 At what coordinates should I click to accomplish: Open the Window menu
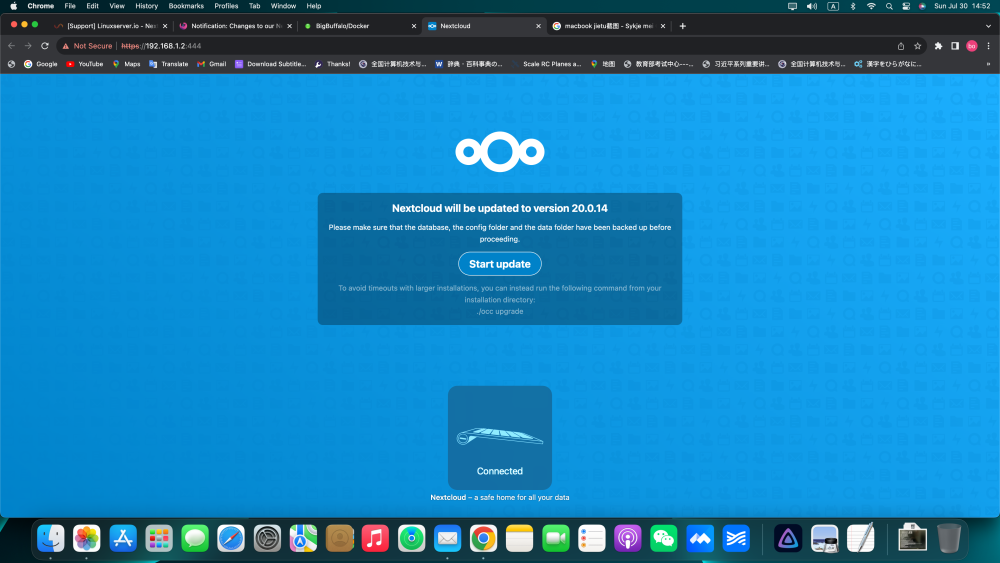(x=283, y=6)
